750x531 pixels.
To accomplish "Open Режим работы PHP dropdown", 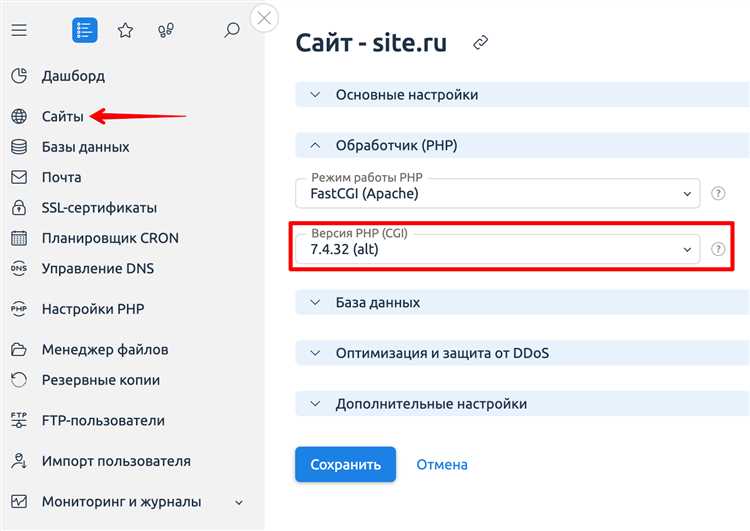I will click(497, 193).
